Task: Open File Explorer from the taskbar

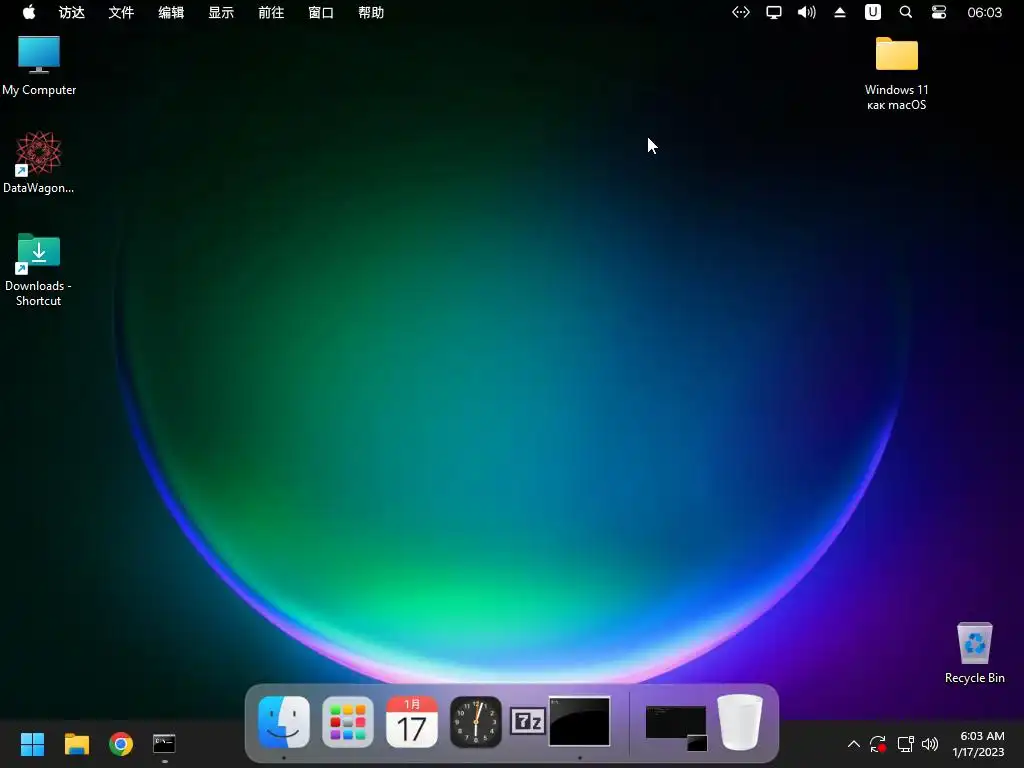Action: coord(76,744)
